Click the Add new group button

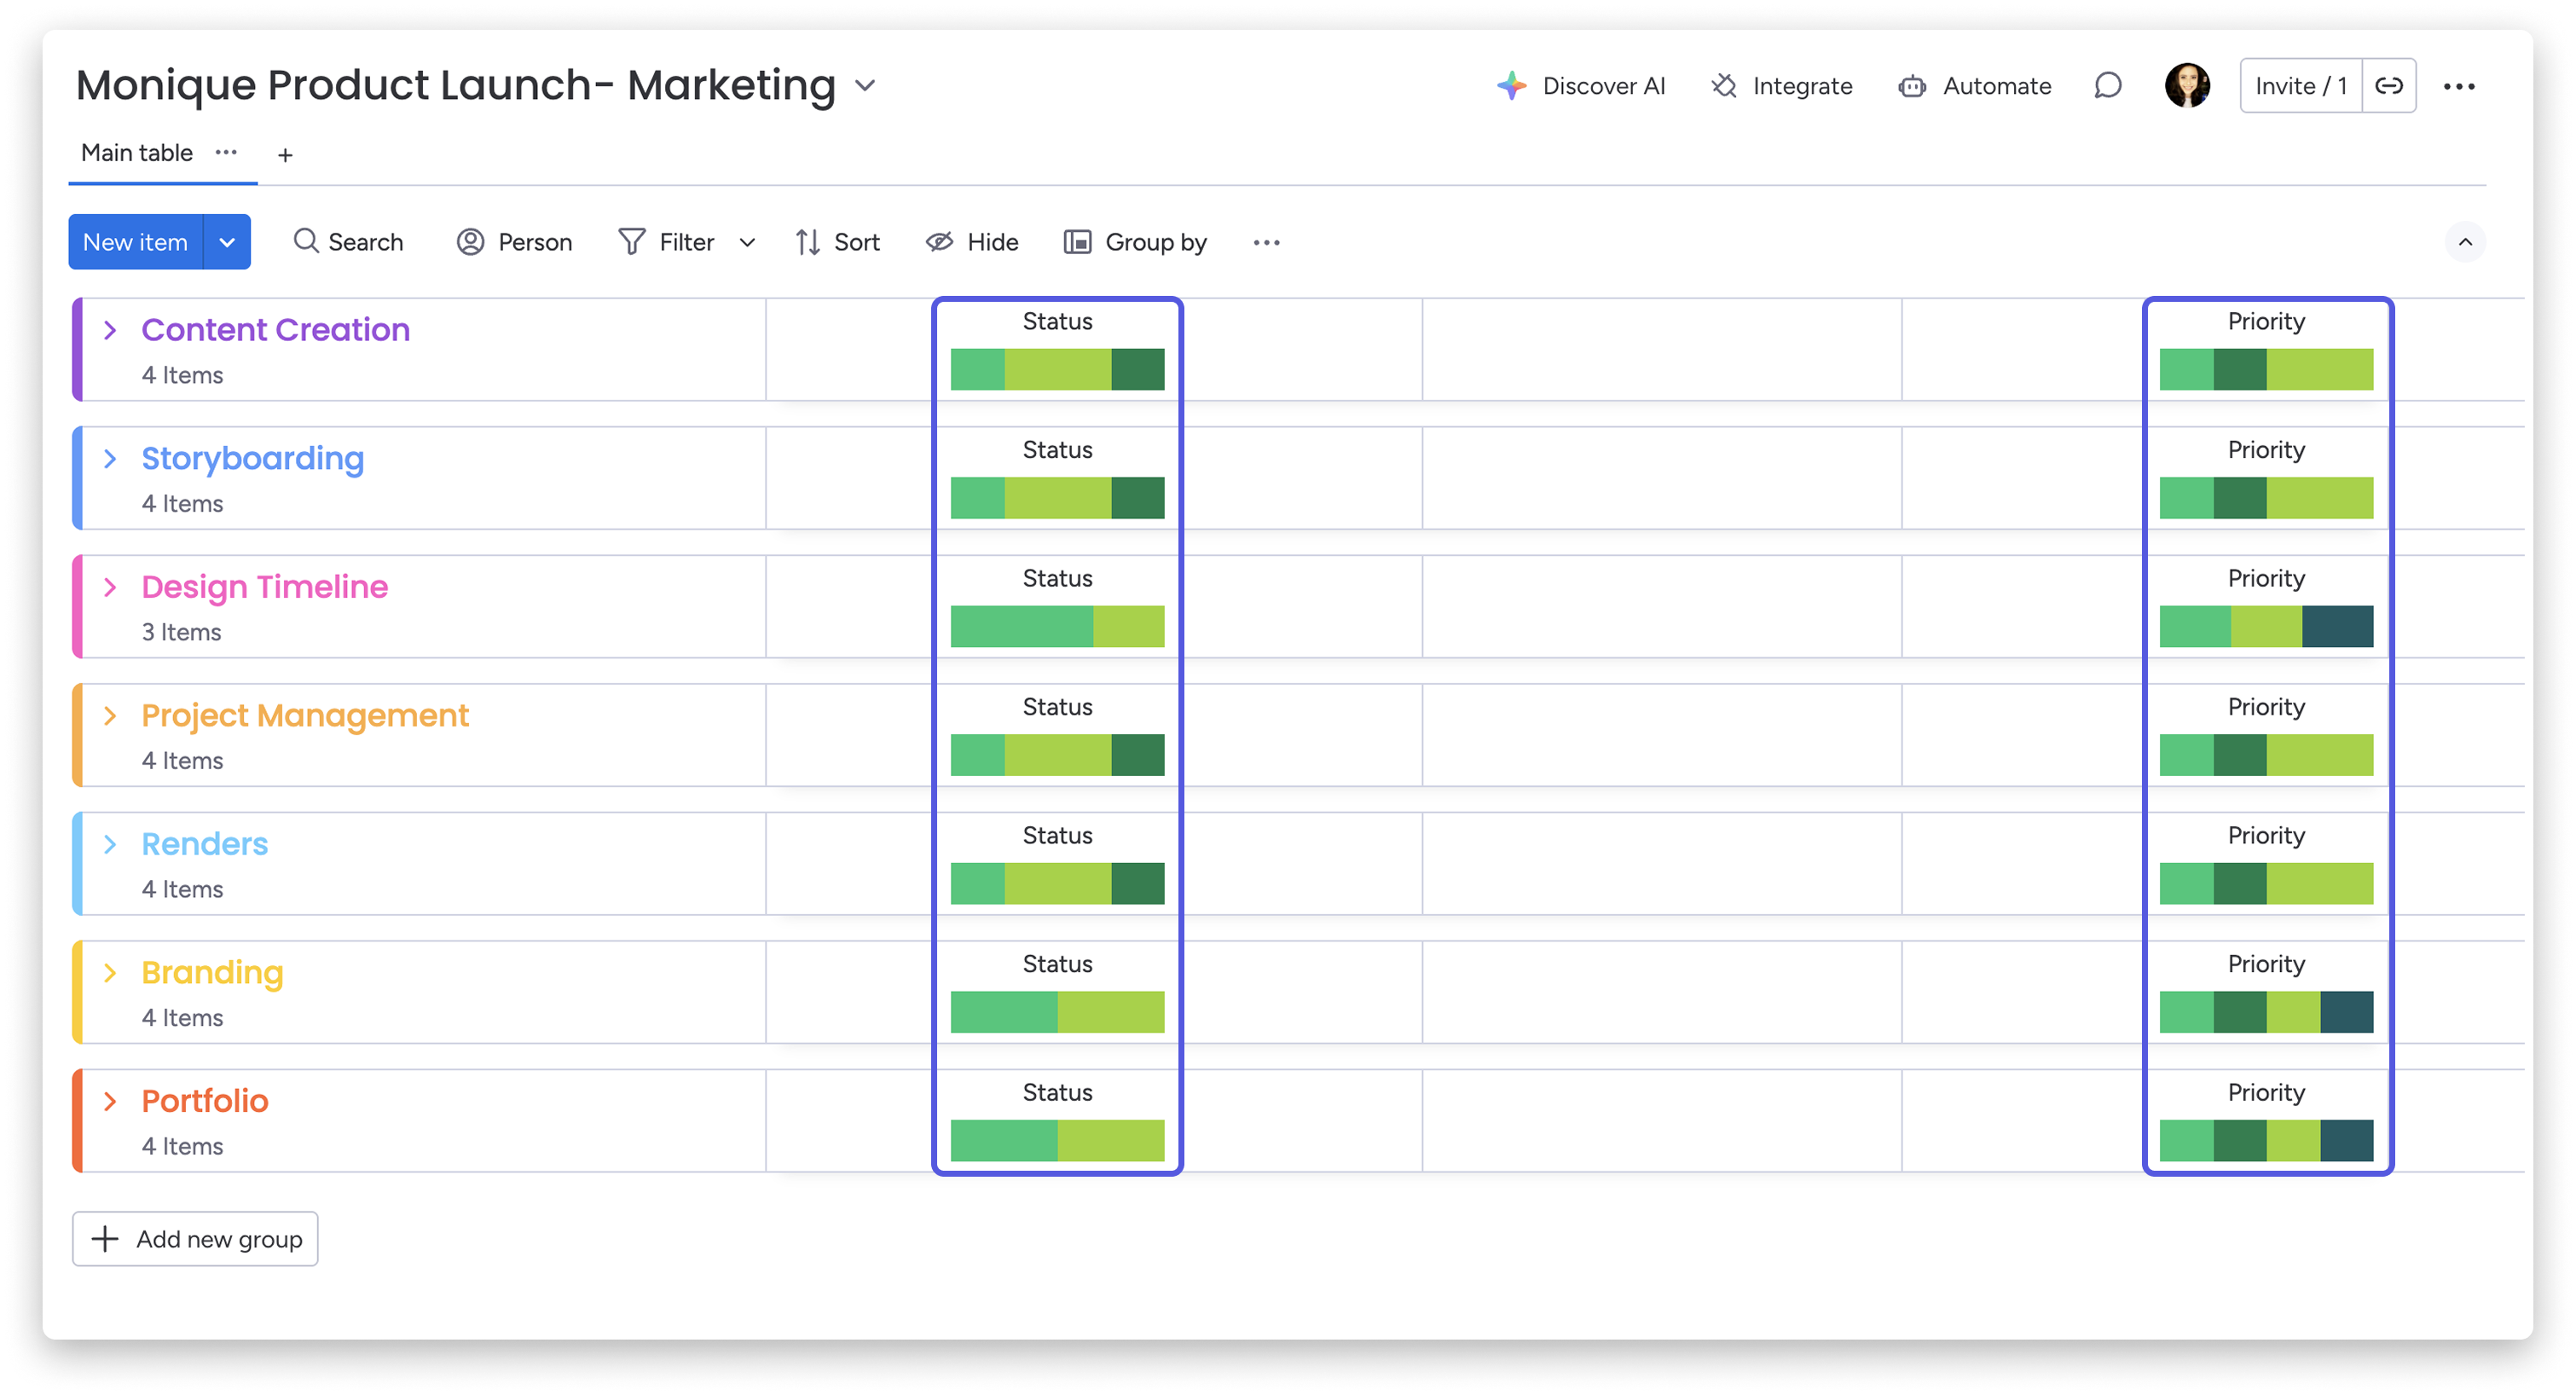click(x=195, y=1239)
